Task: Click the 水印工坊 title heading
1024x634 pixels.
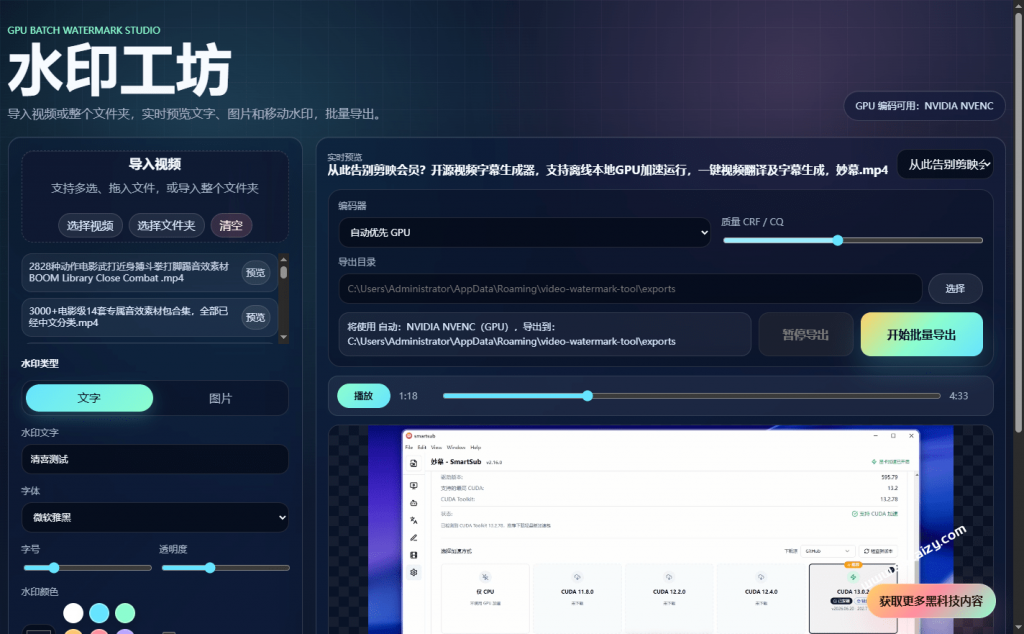Action: [x=120, y=70]
